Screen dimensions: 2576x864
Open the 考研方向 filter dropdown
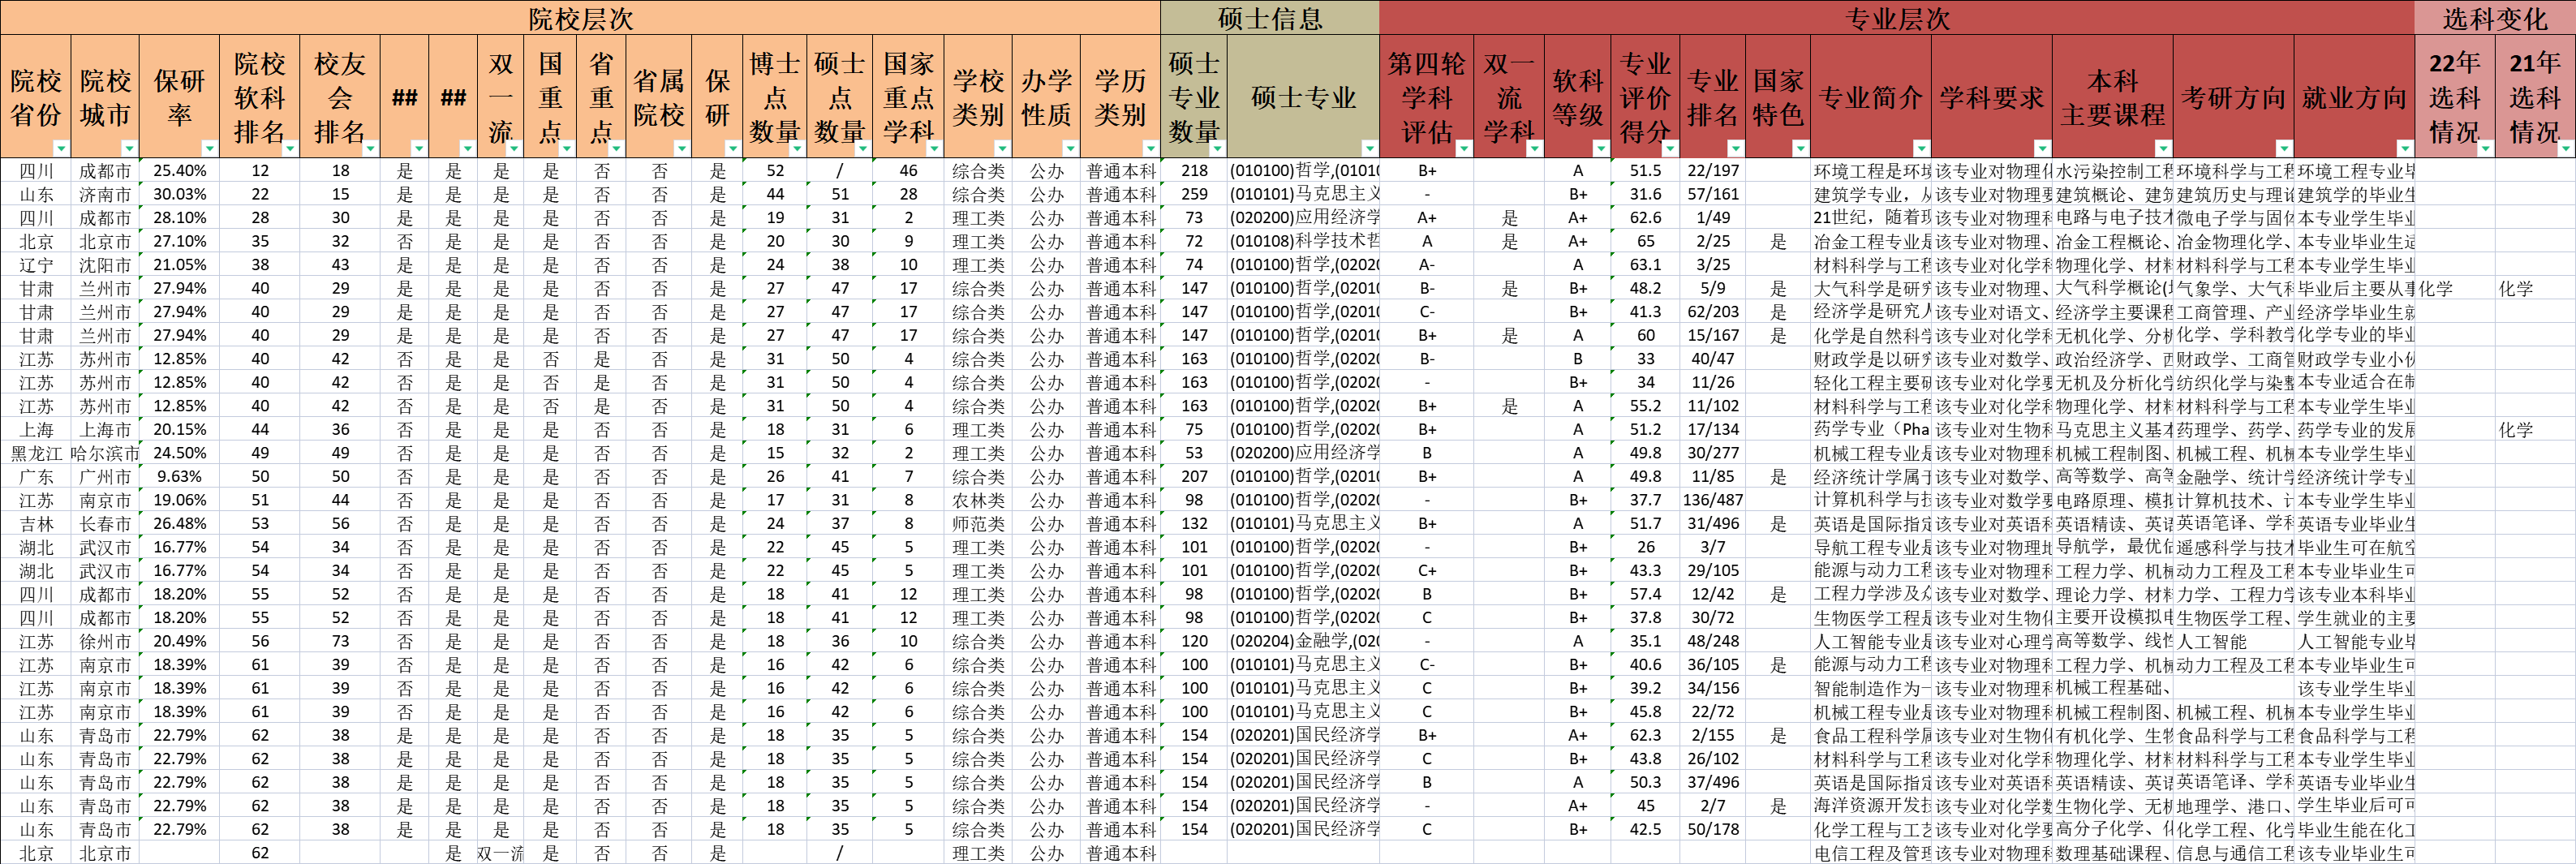tap(2284, 148)
